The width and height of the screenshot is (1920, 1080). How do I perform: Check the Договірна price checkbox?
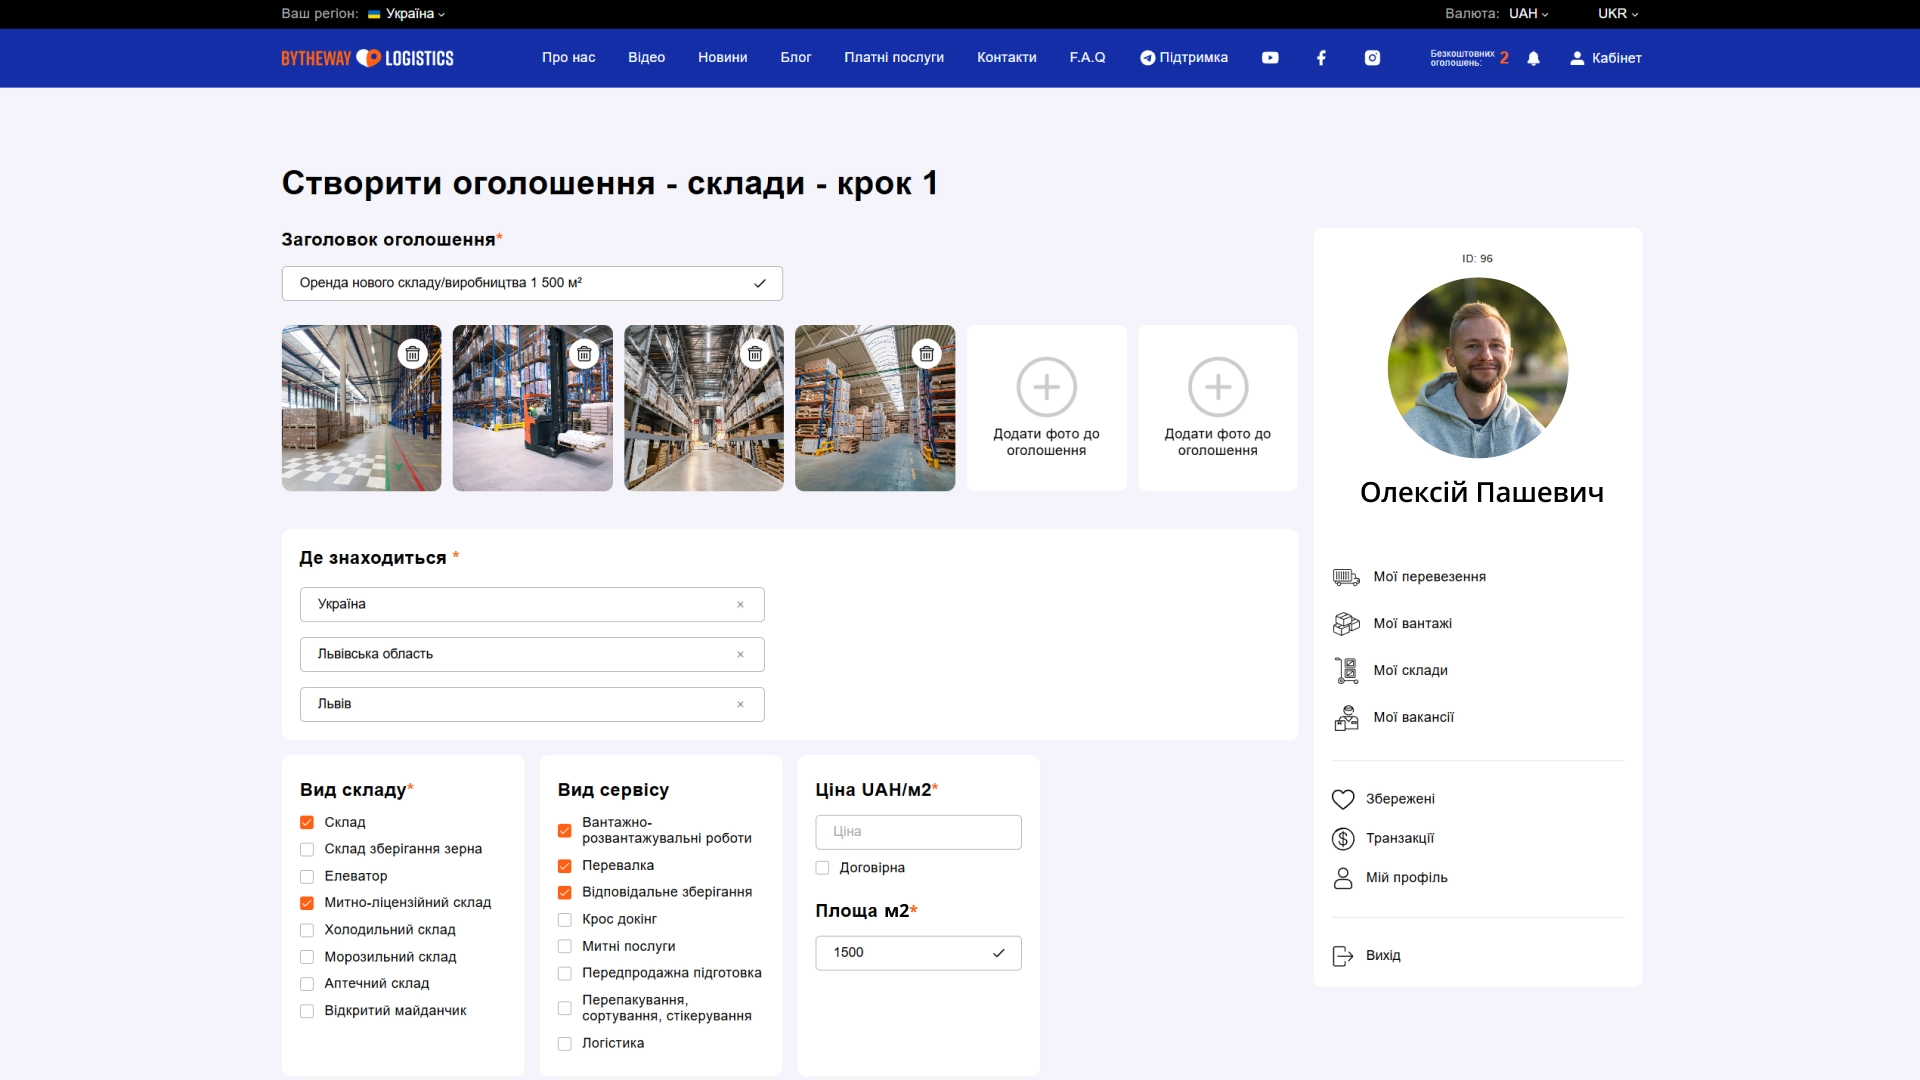822,868
